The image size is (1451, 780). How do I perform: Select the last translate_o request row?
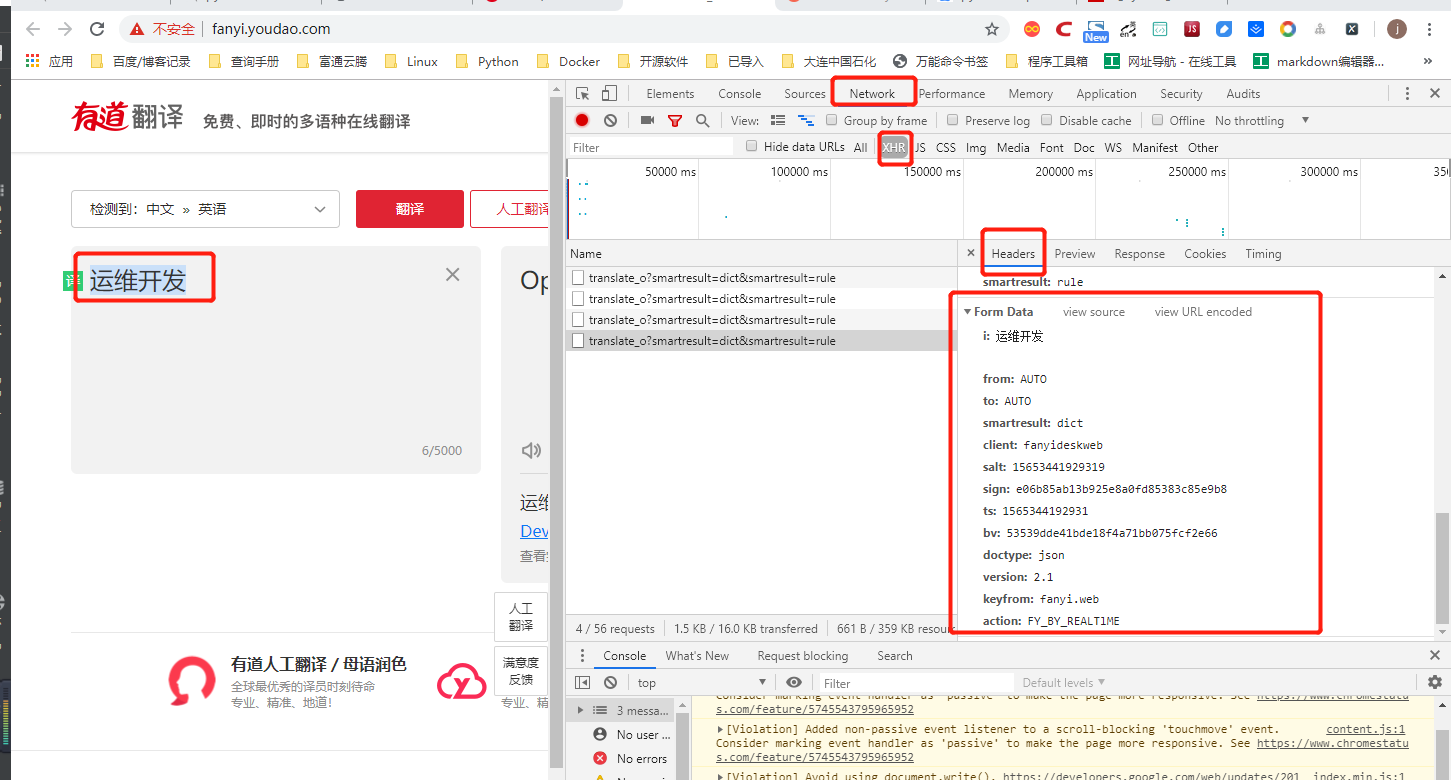click(761, 341)
